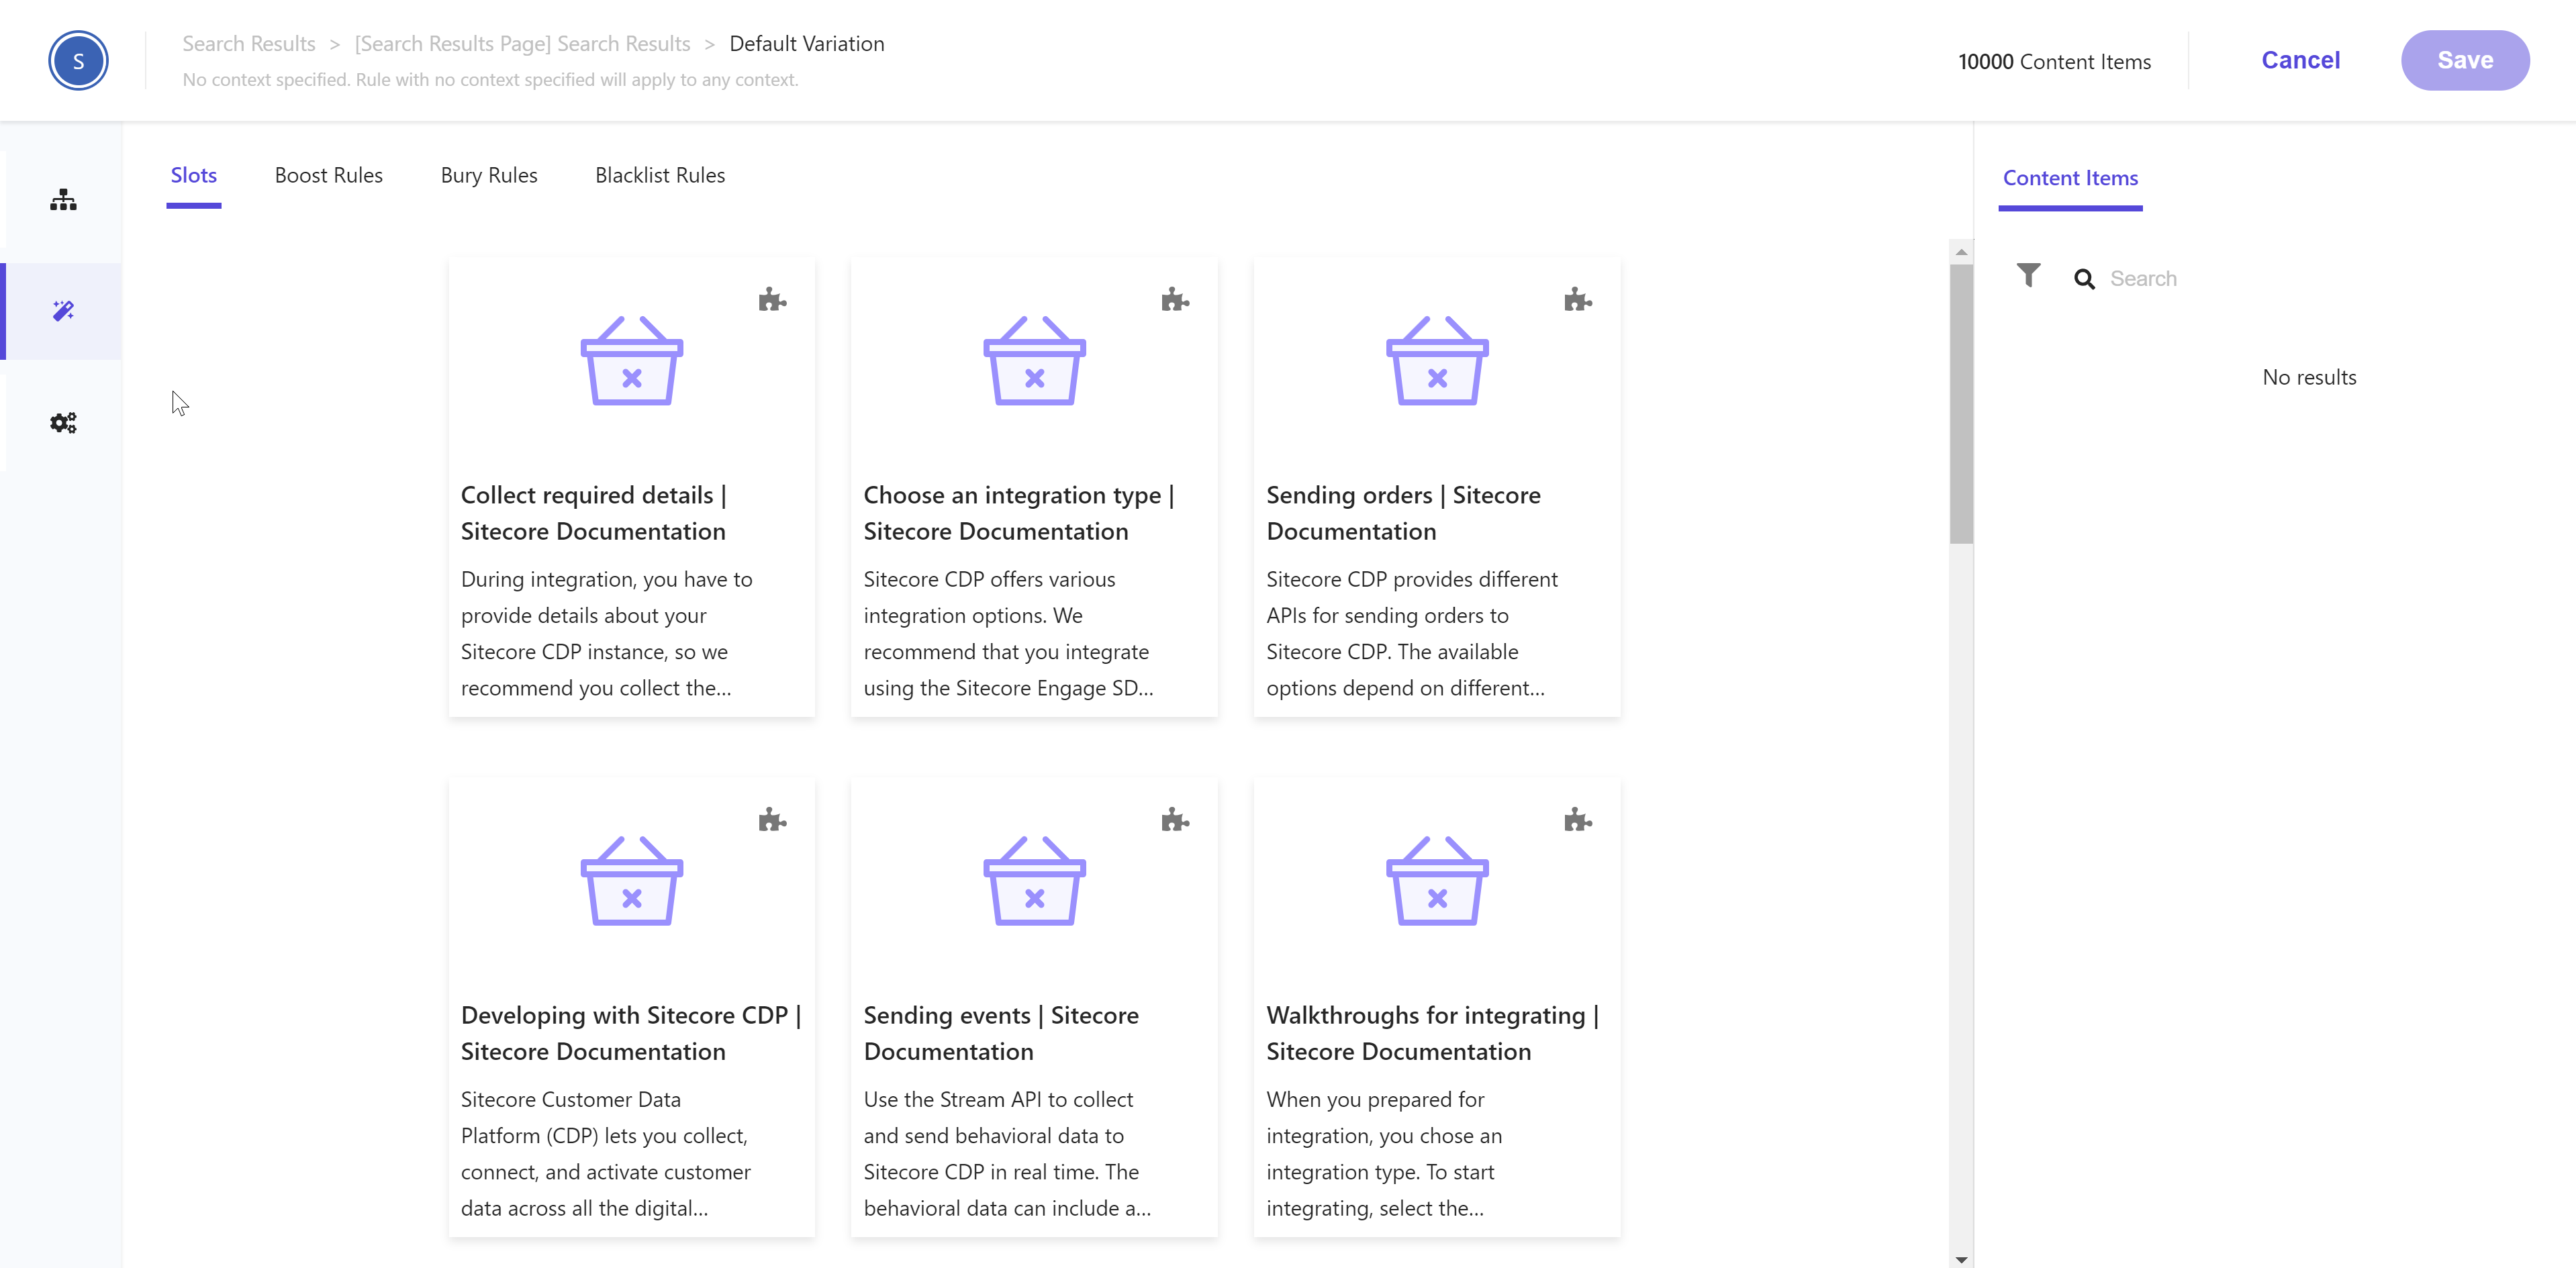Viewport: 2576px width, 1268px height.
Task: Click description starting 'Sitecore Customer Data Platform'
Action: pyautogui.click(x=606, y=1154)
